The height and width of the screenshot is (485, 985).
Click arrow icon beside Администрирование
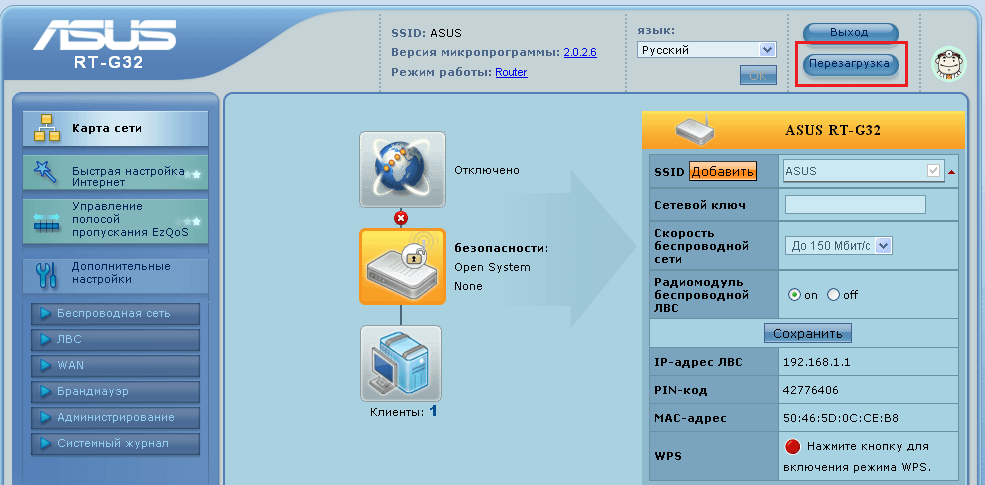(x=45, y=417)
